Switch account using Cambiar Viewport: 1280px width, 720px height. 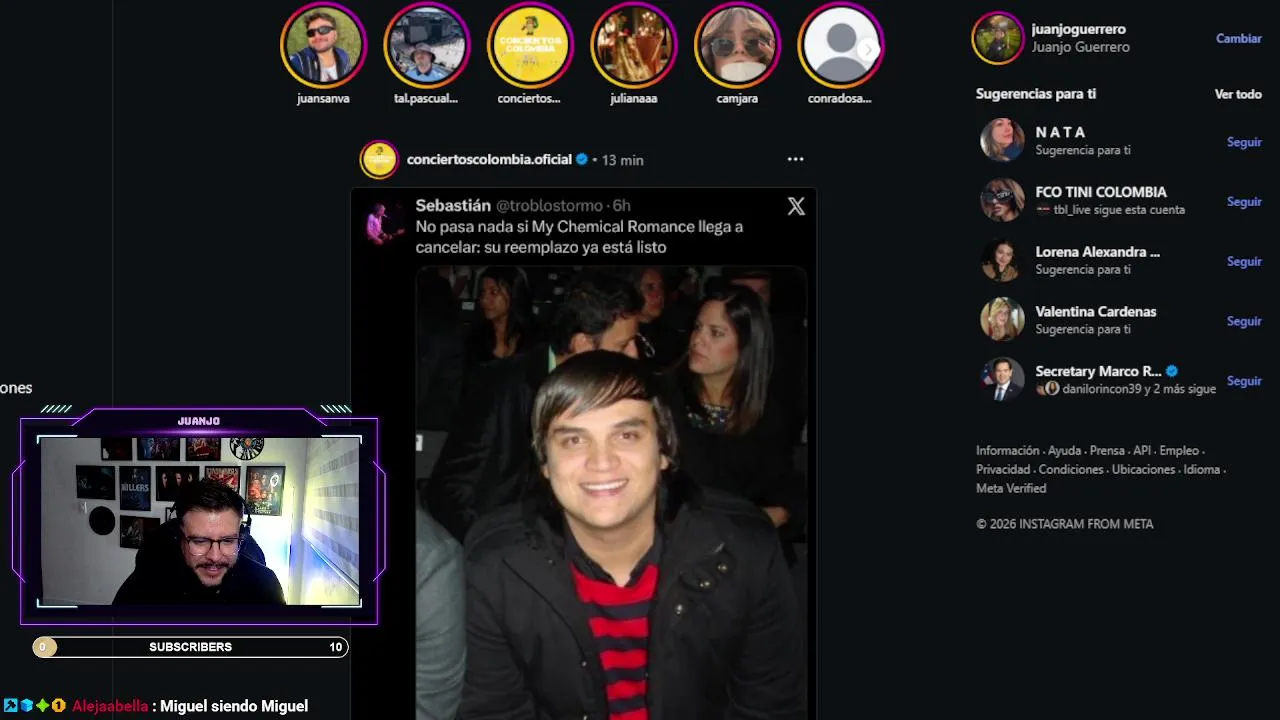[x=1238, y=38]
